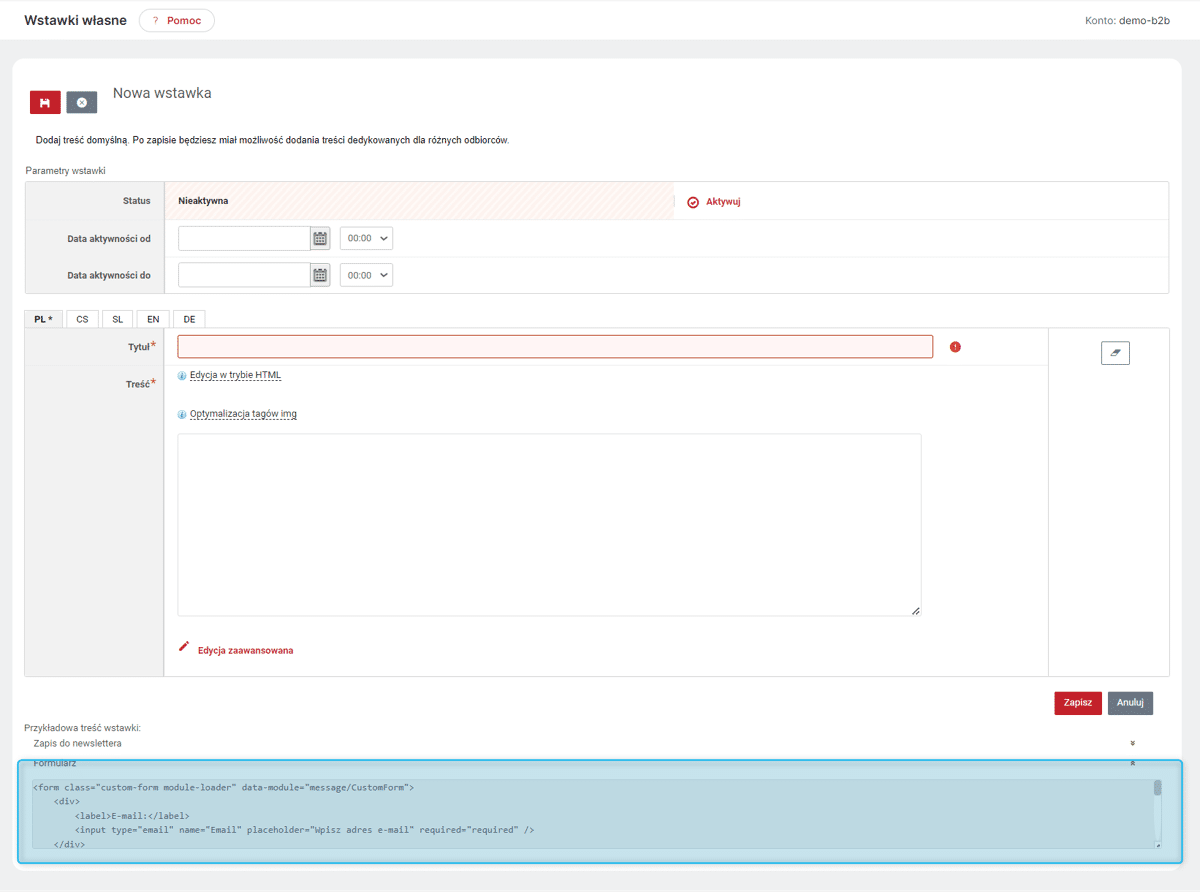The height and width of the screenshot is (892, 1200).
Task: Click the Zapisz button
Action: pyautogui.click(x=1078, y=703)
